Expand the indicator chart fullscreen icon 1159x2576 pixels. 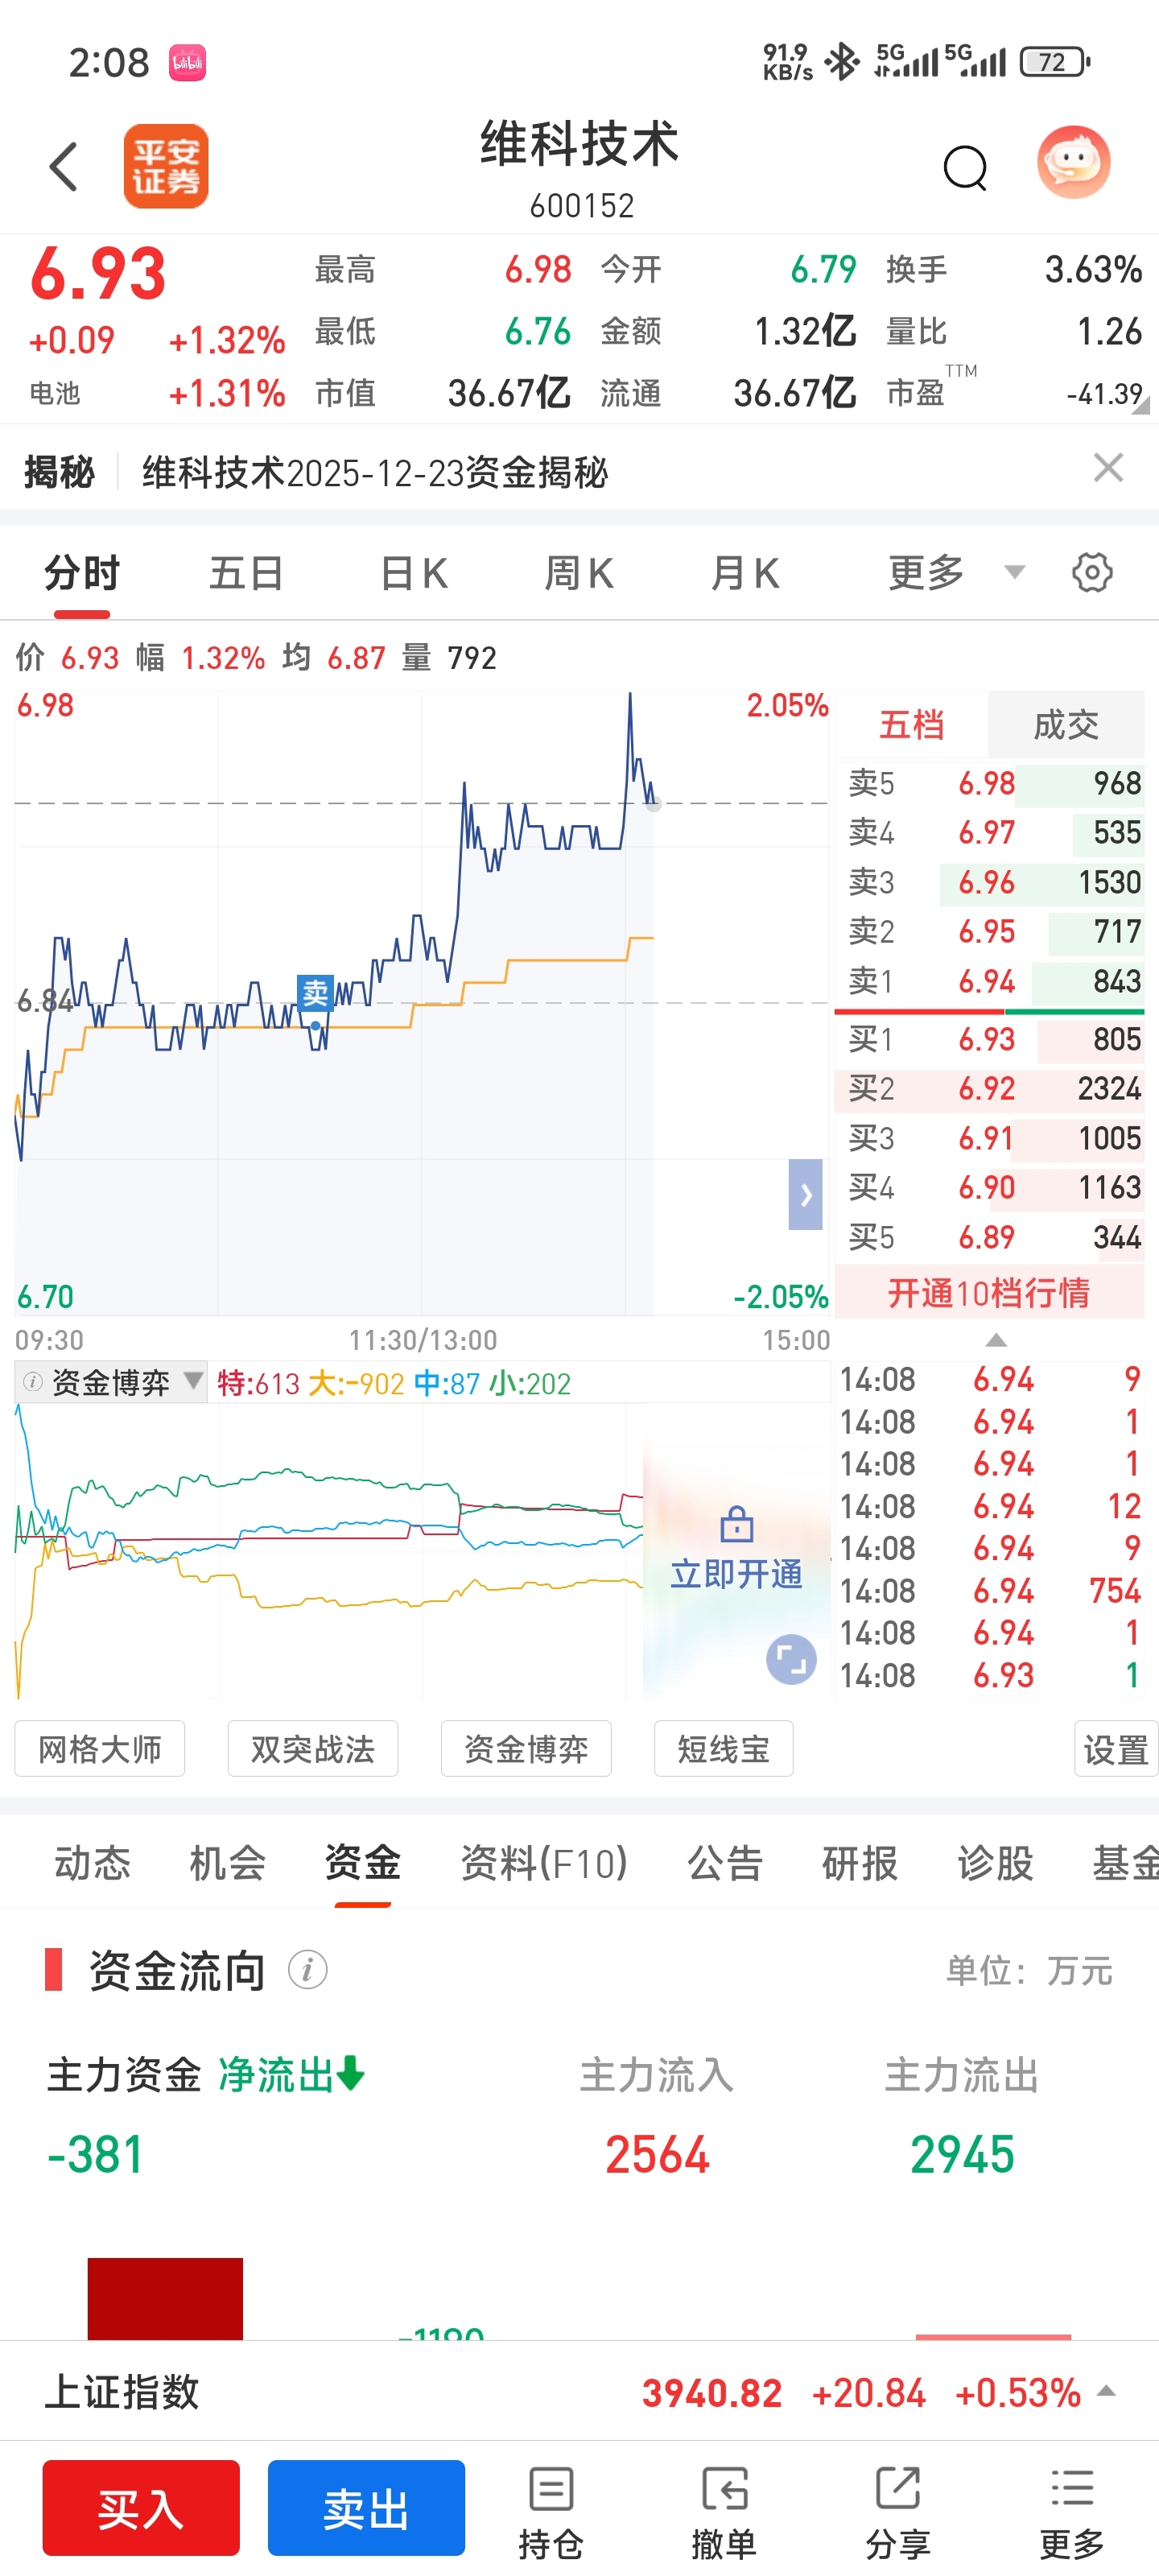(791, 1660)
